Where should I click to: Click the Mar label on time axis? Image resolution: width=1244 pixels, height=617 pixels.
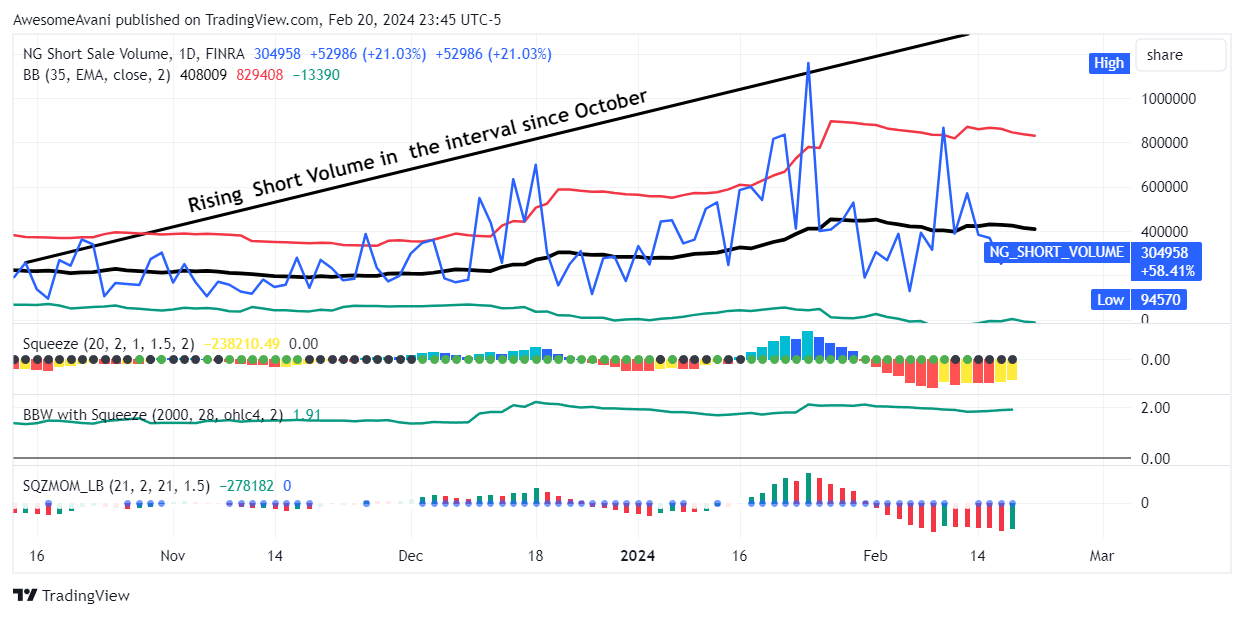(x=1101, y=555)
